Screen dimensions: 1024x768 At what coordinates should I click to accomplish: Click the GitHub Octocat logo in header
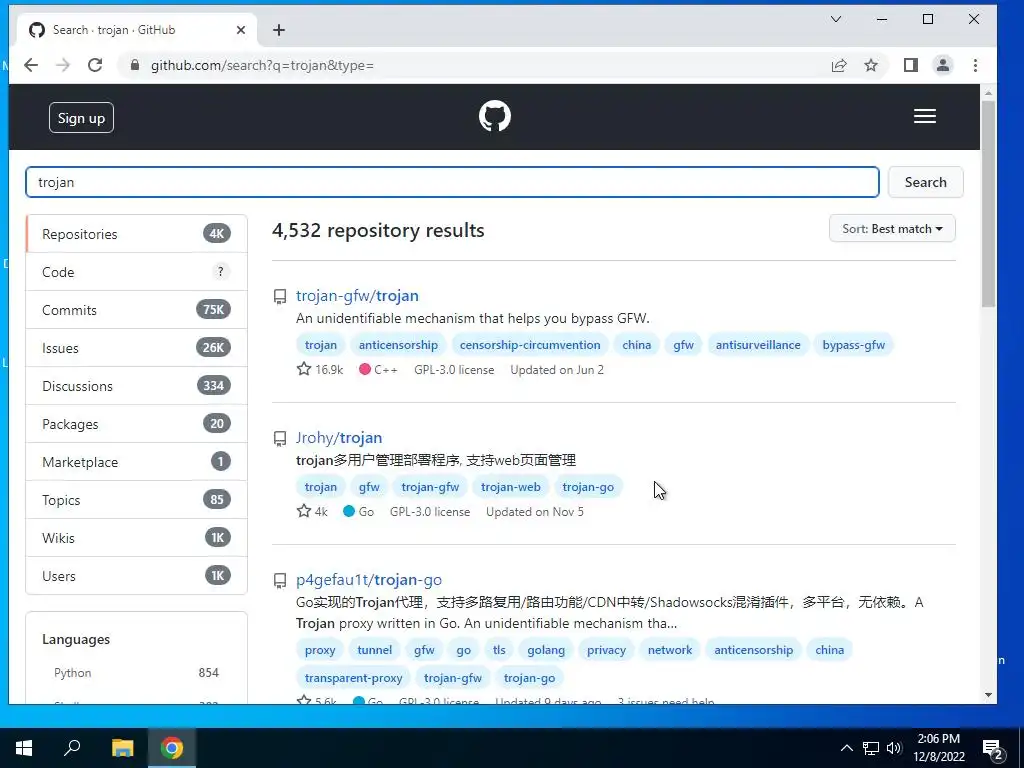click(494, 116)
